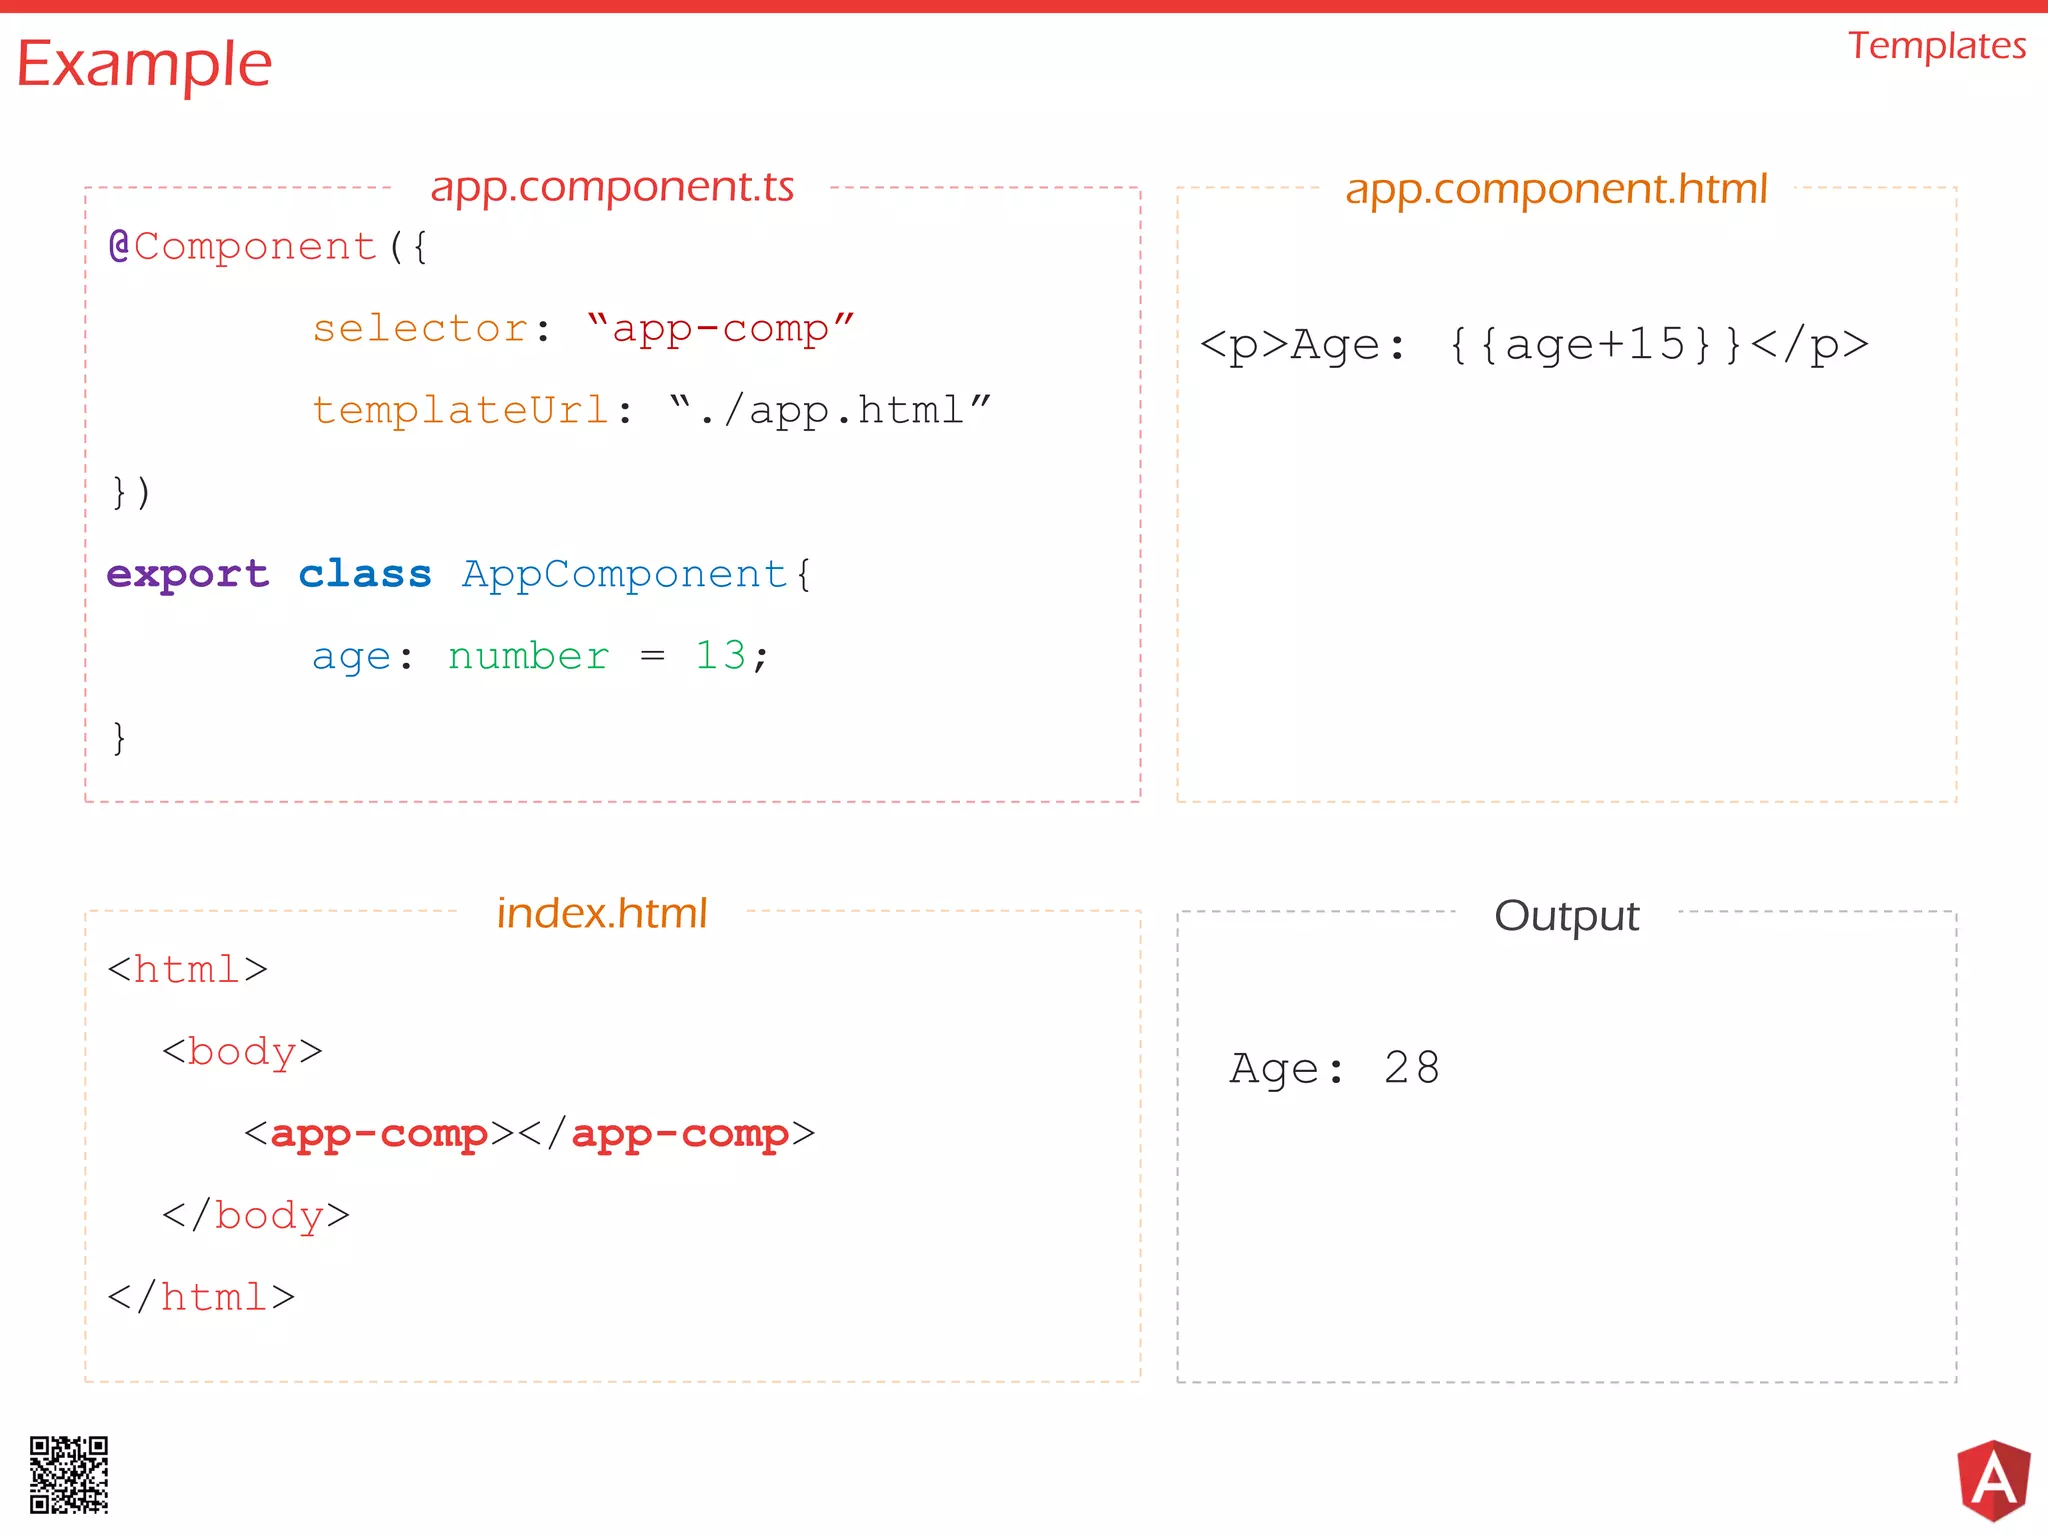Click the {{age+15}} interpolation expression
The height and width of the screenshot is (1536, 2048).
(1596, 345)
